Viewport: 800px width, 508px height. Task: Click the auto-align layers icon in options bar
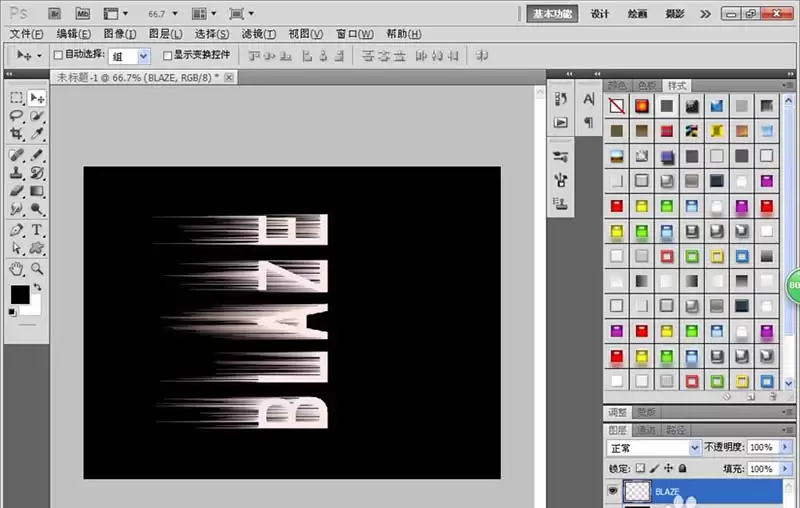[x=482, y=56]
